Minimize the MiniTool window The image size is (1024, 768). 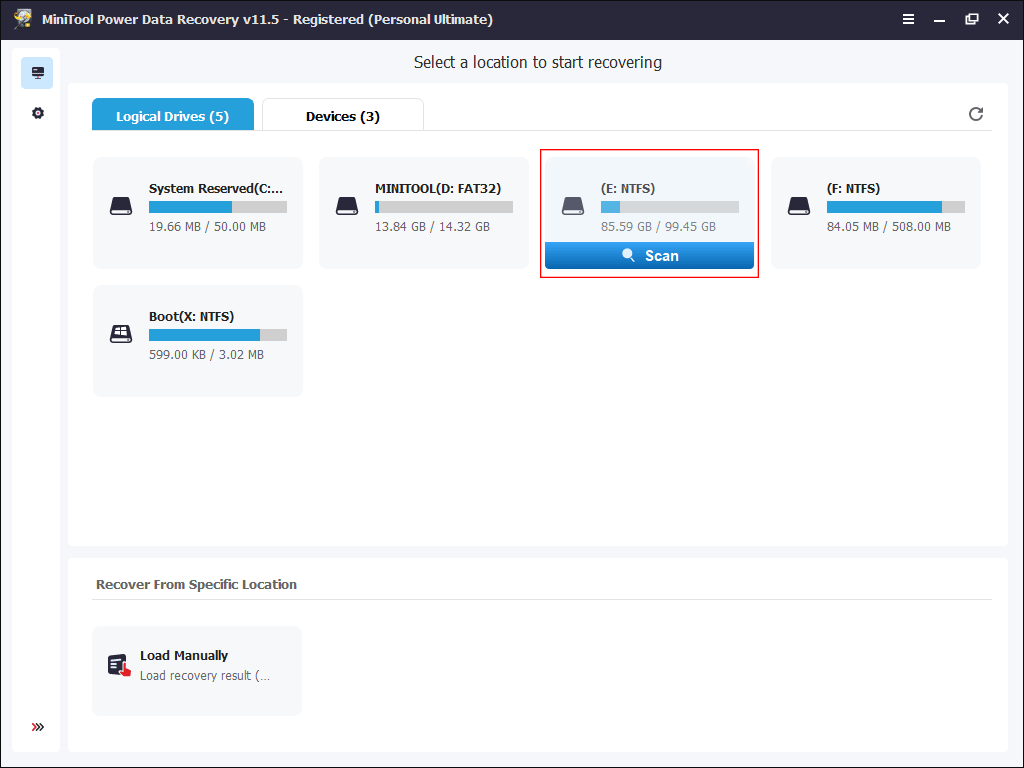click(939, 20)
